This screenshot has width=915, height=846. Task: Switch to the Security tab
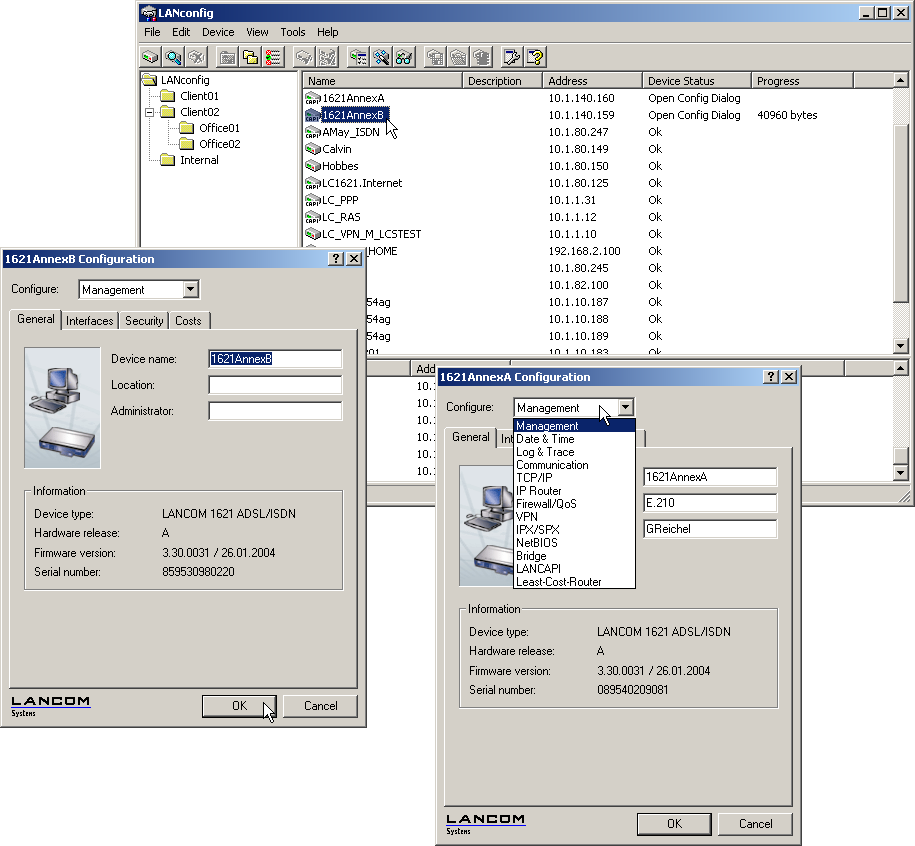pyautogui.click(x=144, y=321)
